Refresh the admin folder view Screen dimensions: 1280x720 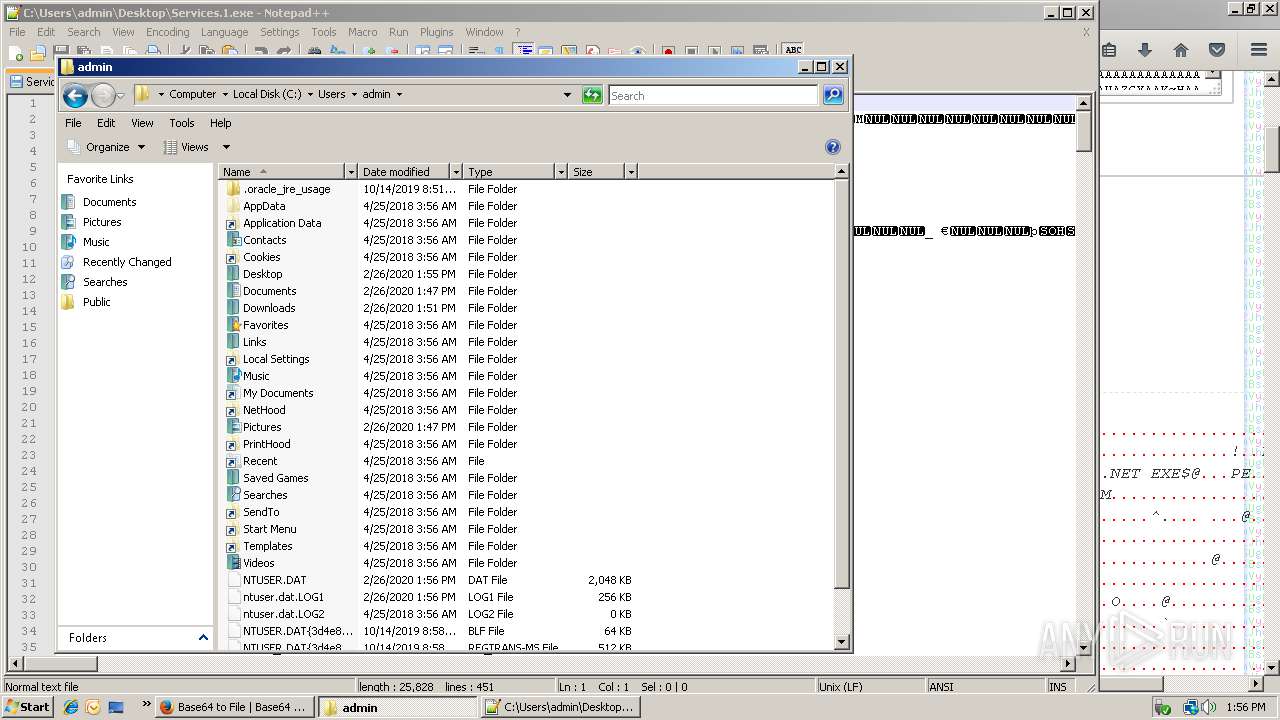click(x=592, y=95)
